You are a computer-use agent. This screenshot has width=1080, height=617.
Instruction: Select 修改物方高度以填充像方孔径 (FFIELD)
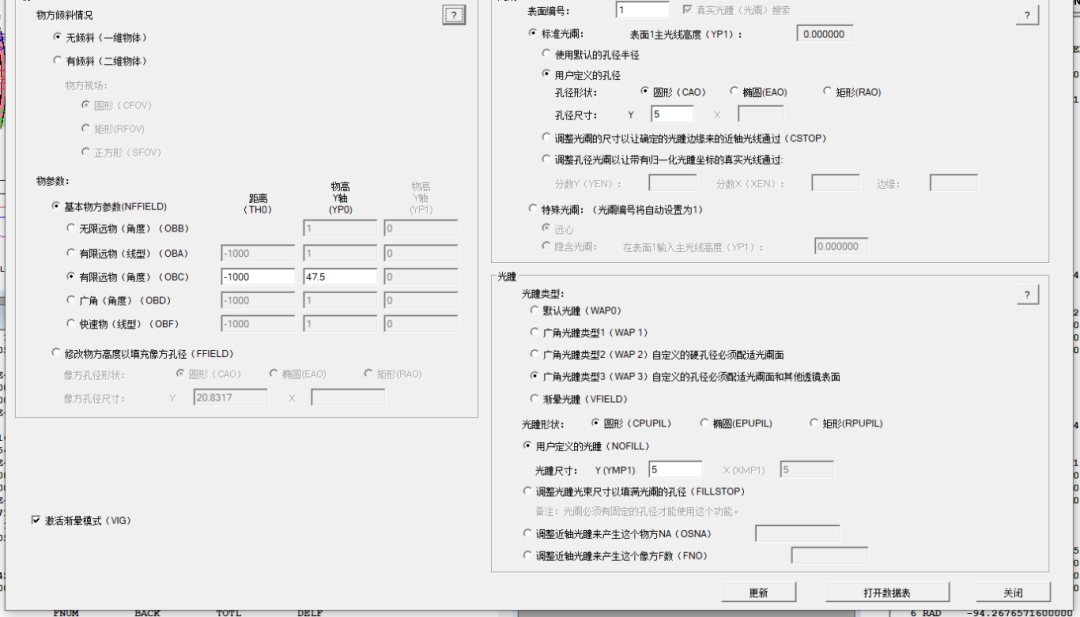(x=56, y=353)
